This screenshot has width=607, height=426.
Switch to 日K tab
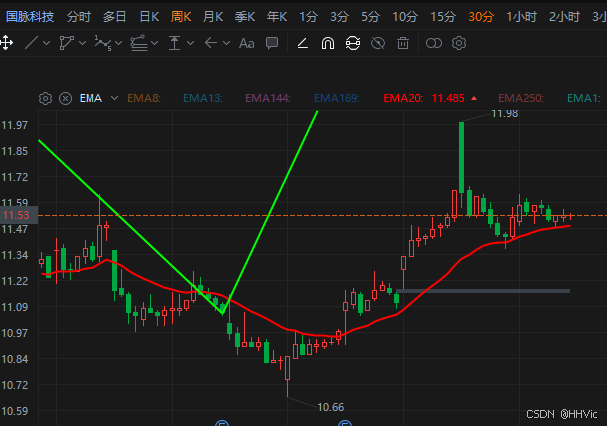coord(149,17)
